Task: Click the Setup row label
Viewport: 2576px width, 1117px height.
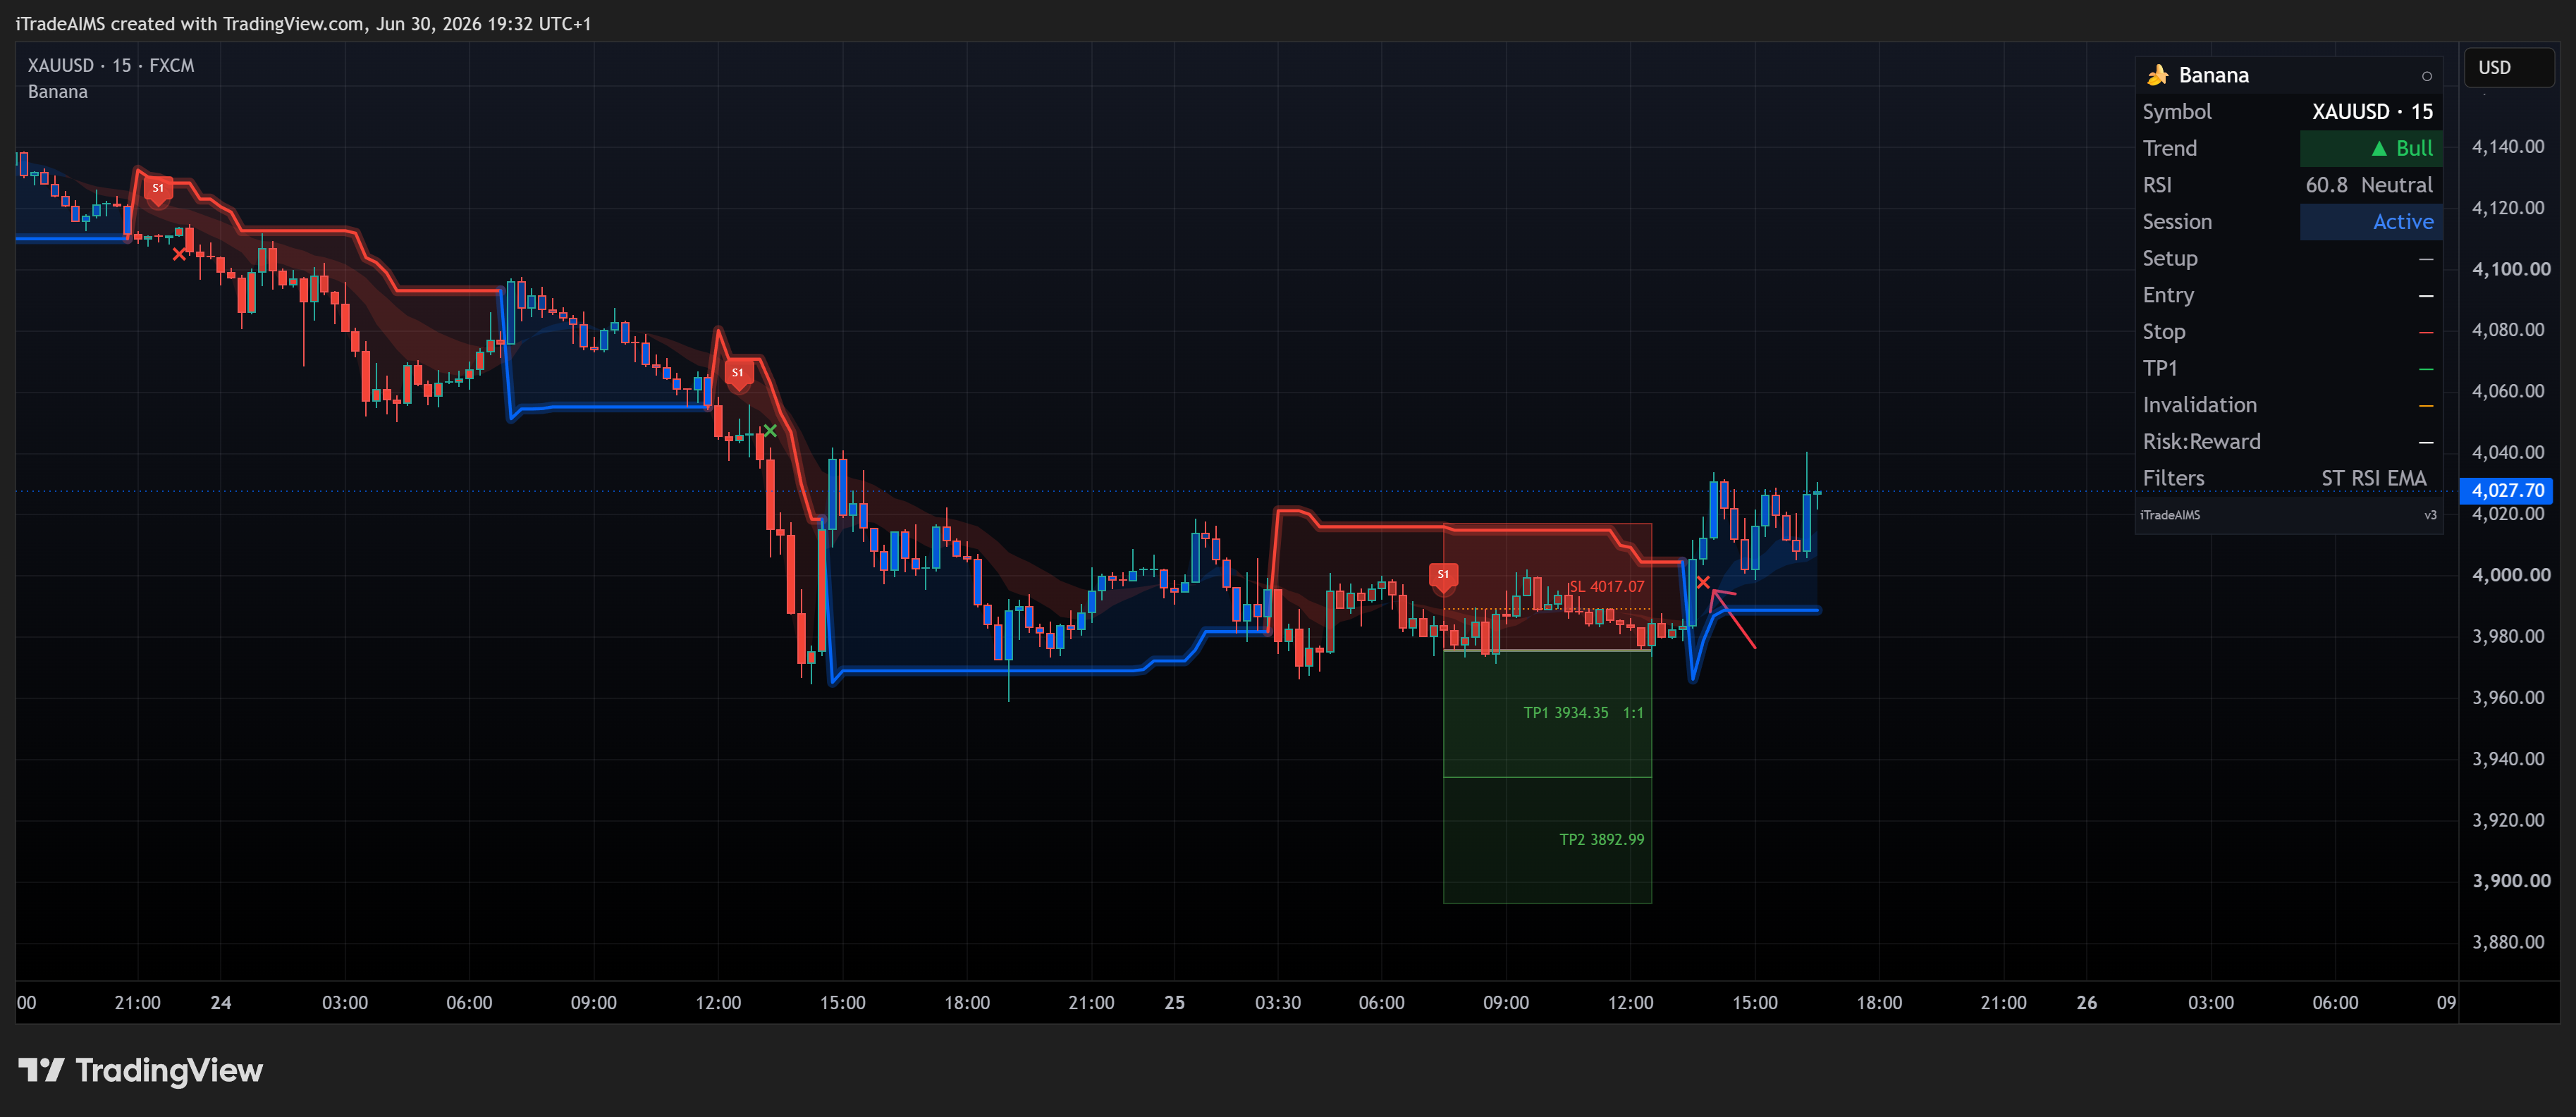Action: click(x=2169, y=259)
